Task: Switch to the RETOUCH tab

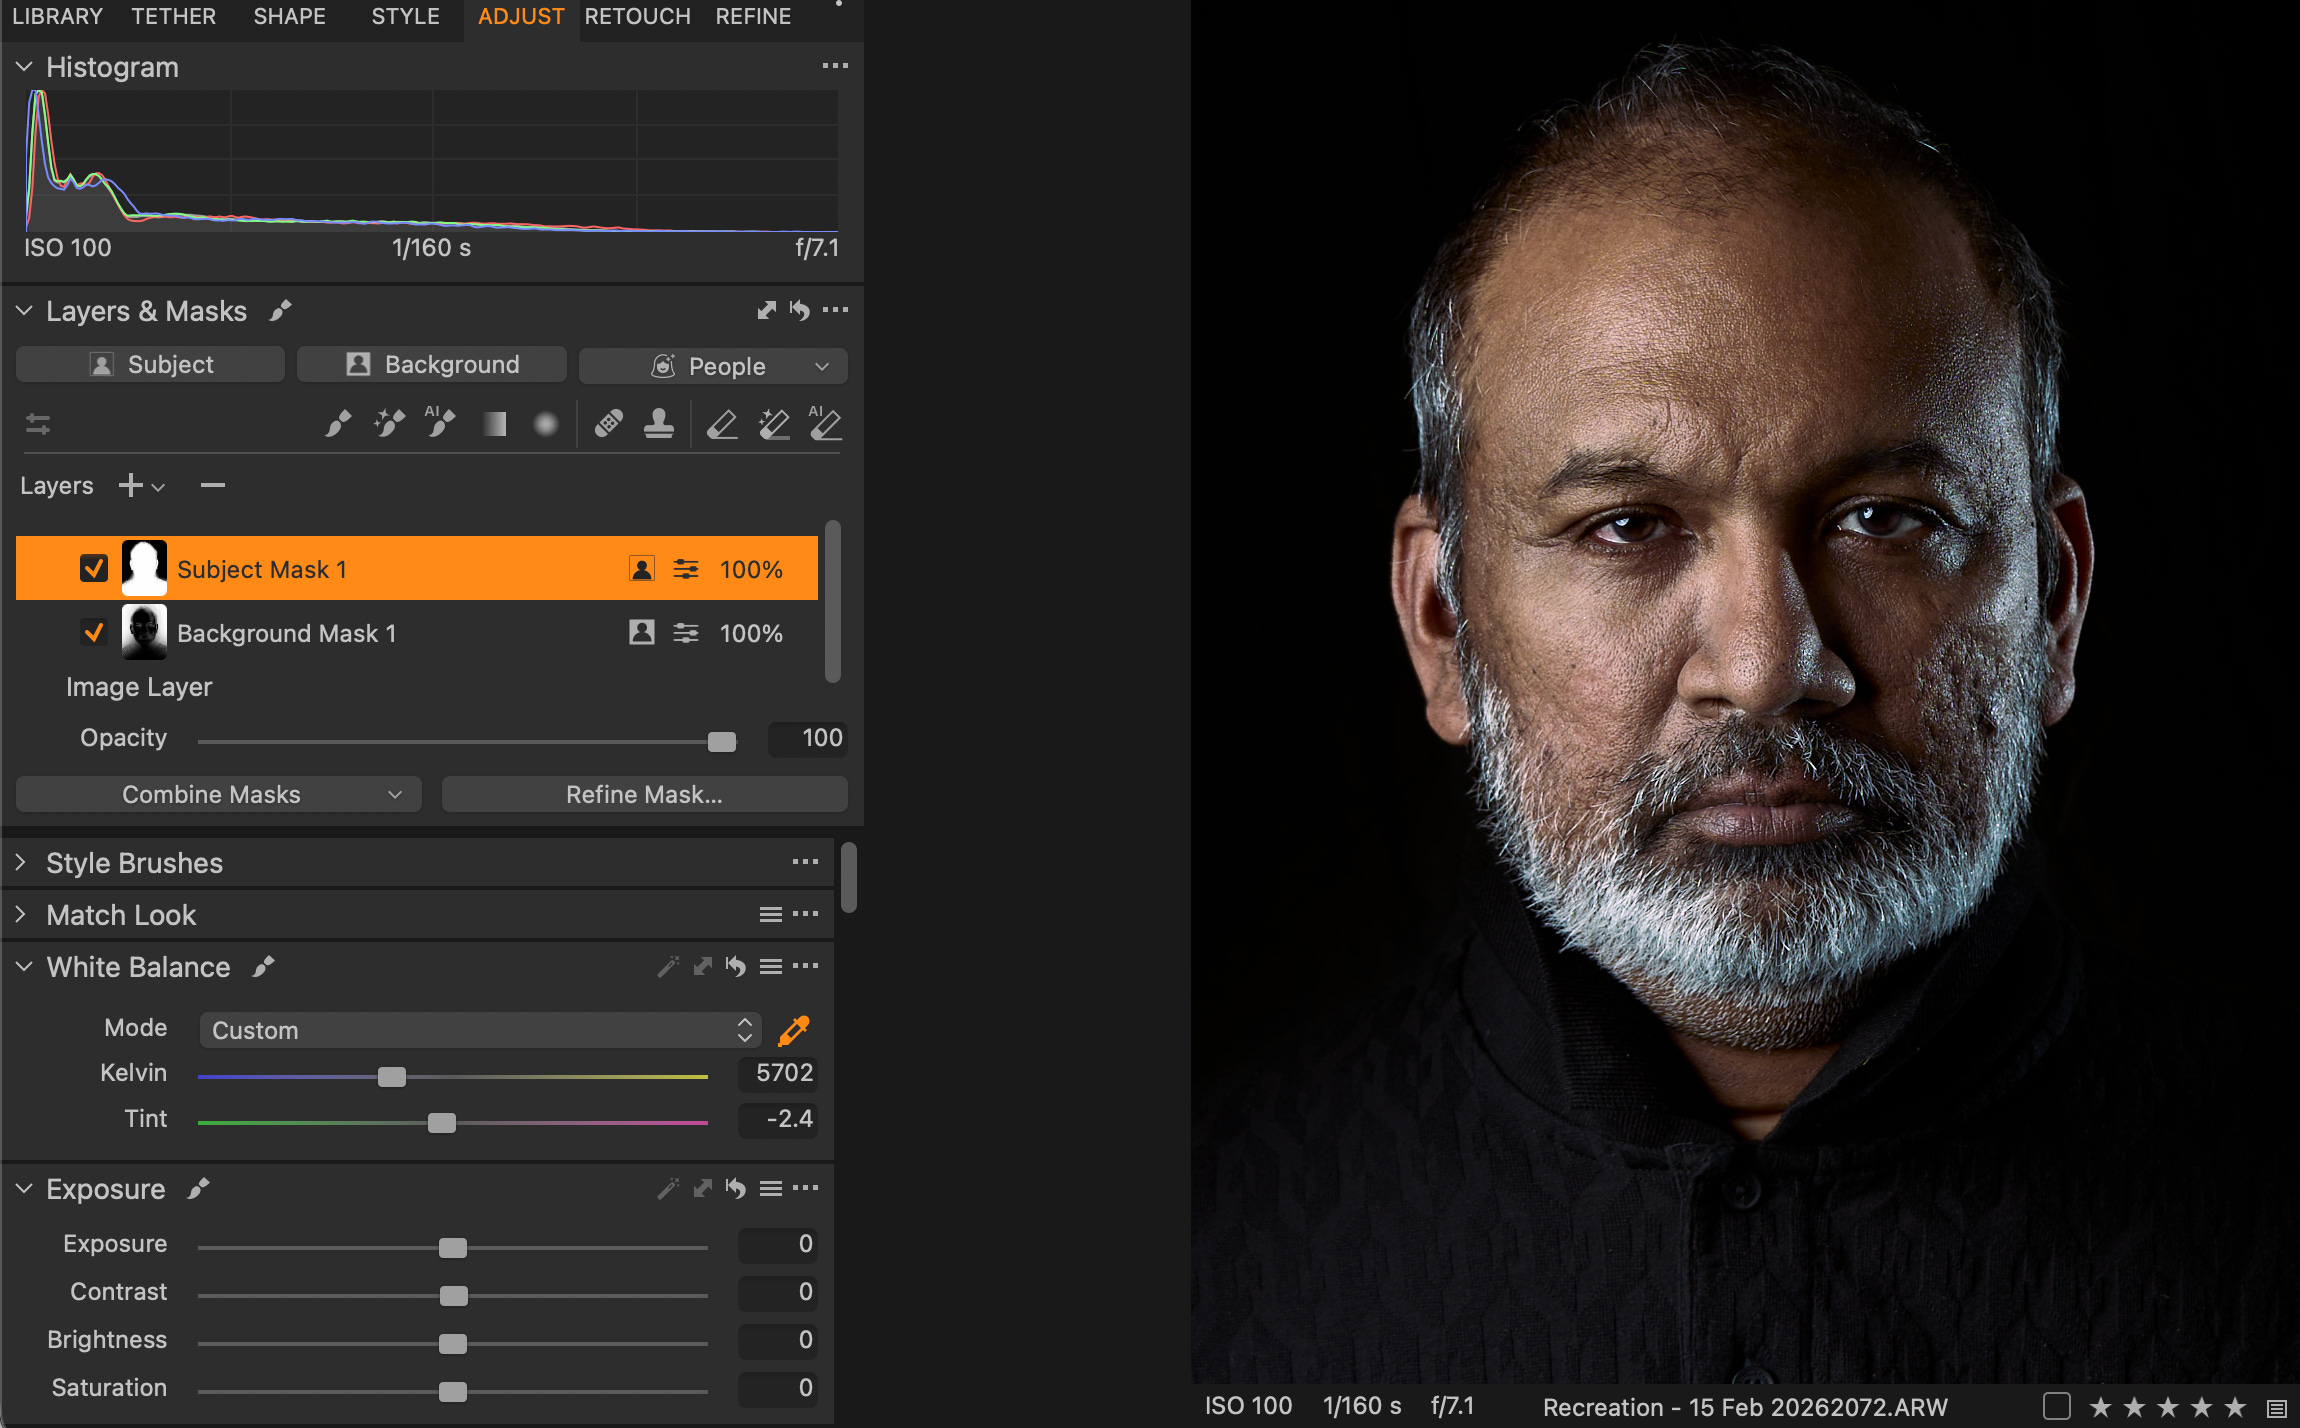Action: click(637, 17)
